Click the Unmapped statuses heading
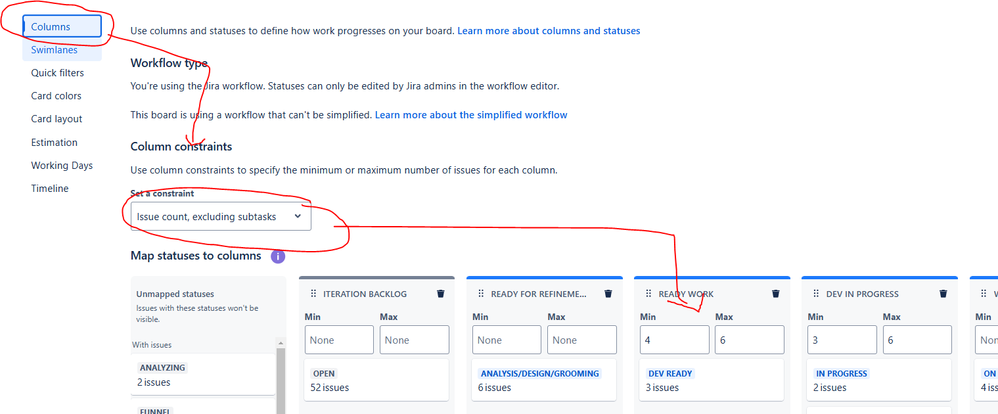Screen dimensions: 998x414 (175, 294)
